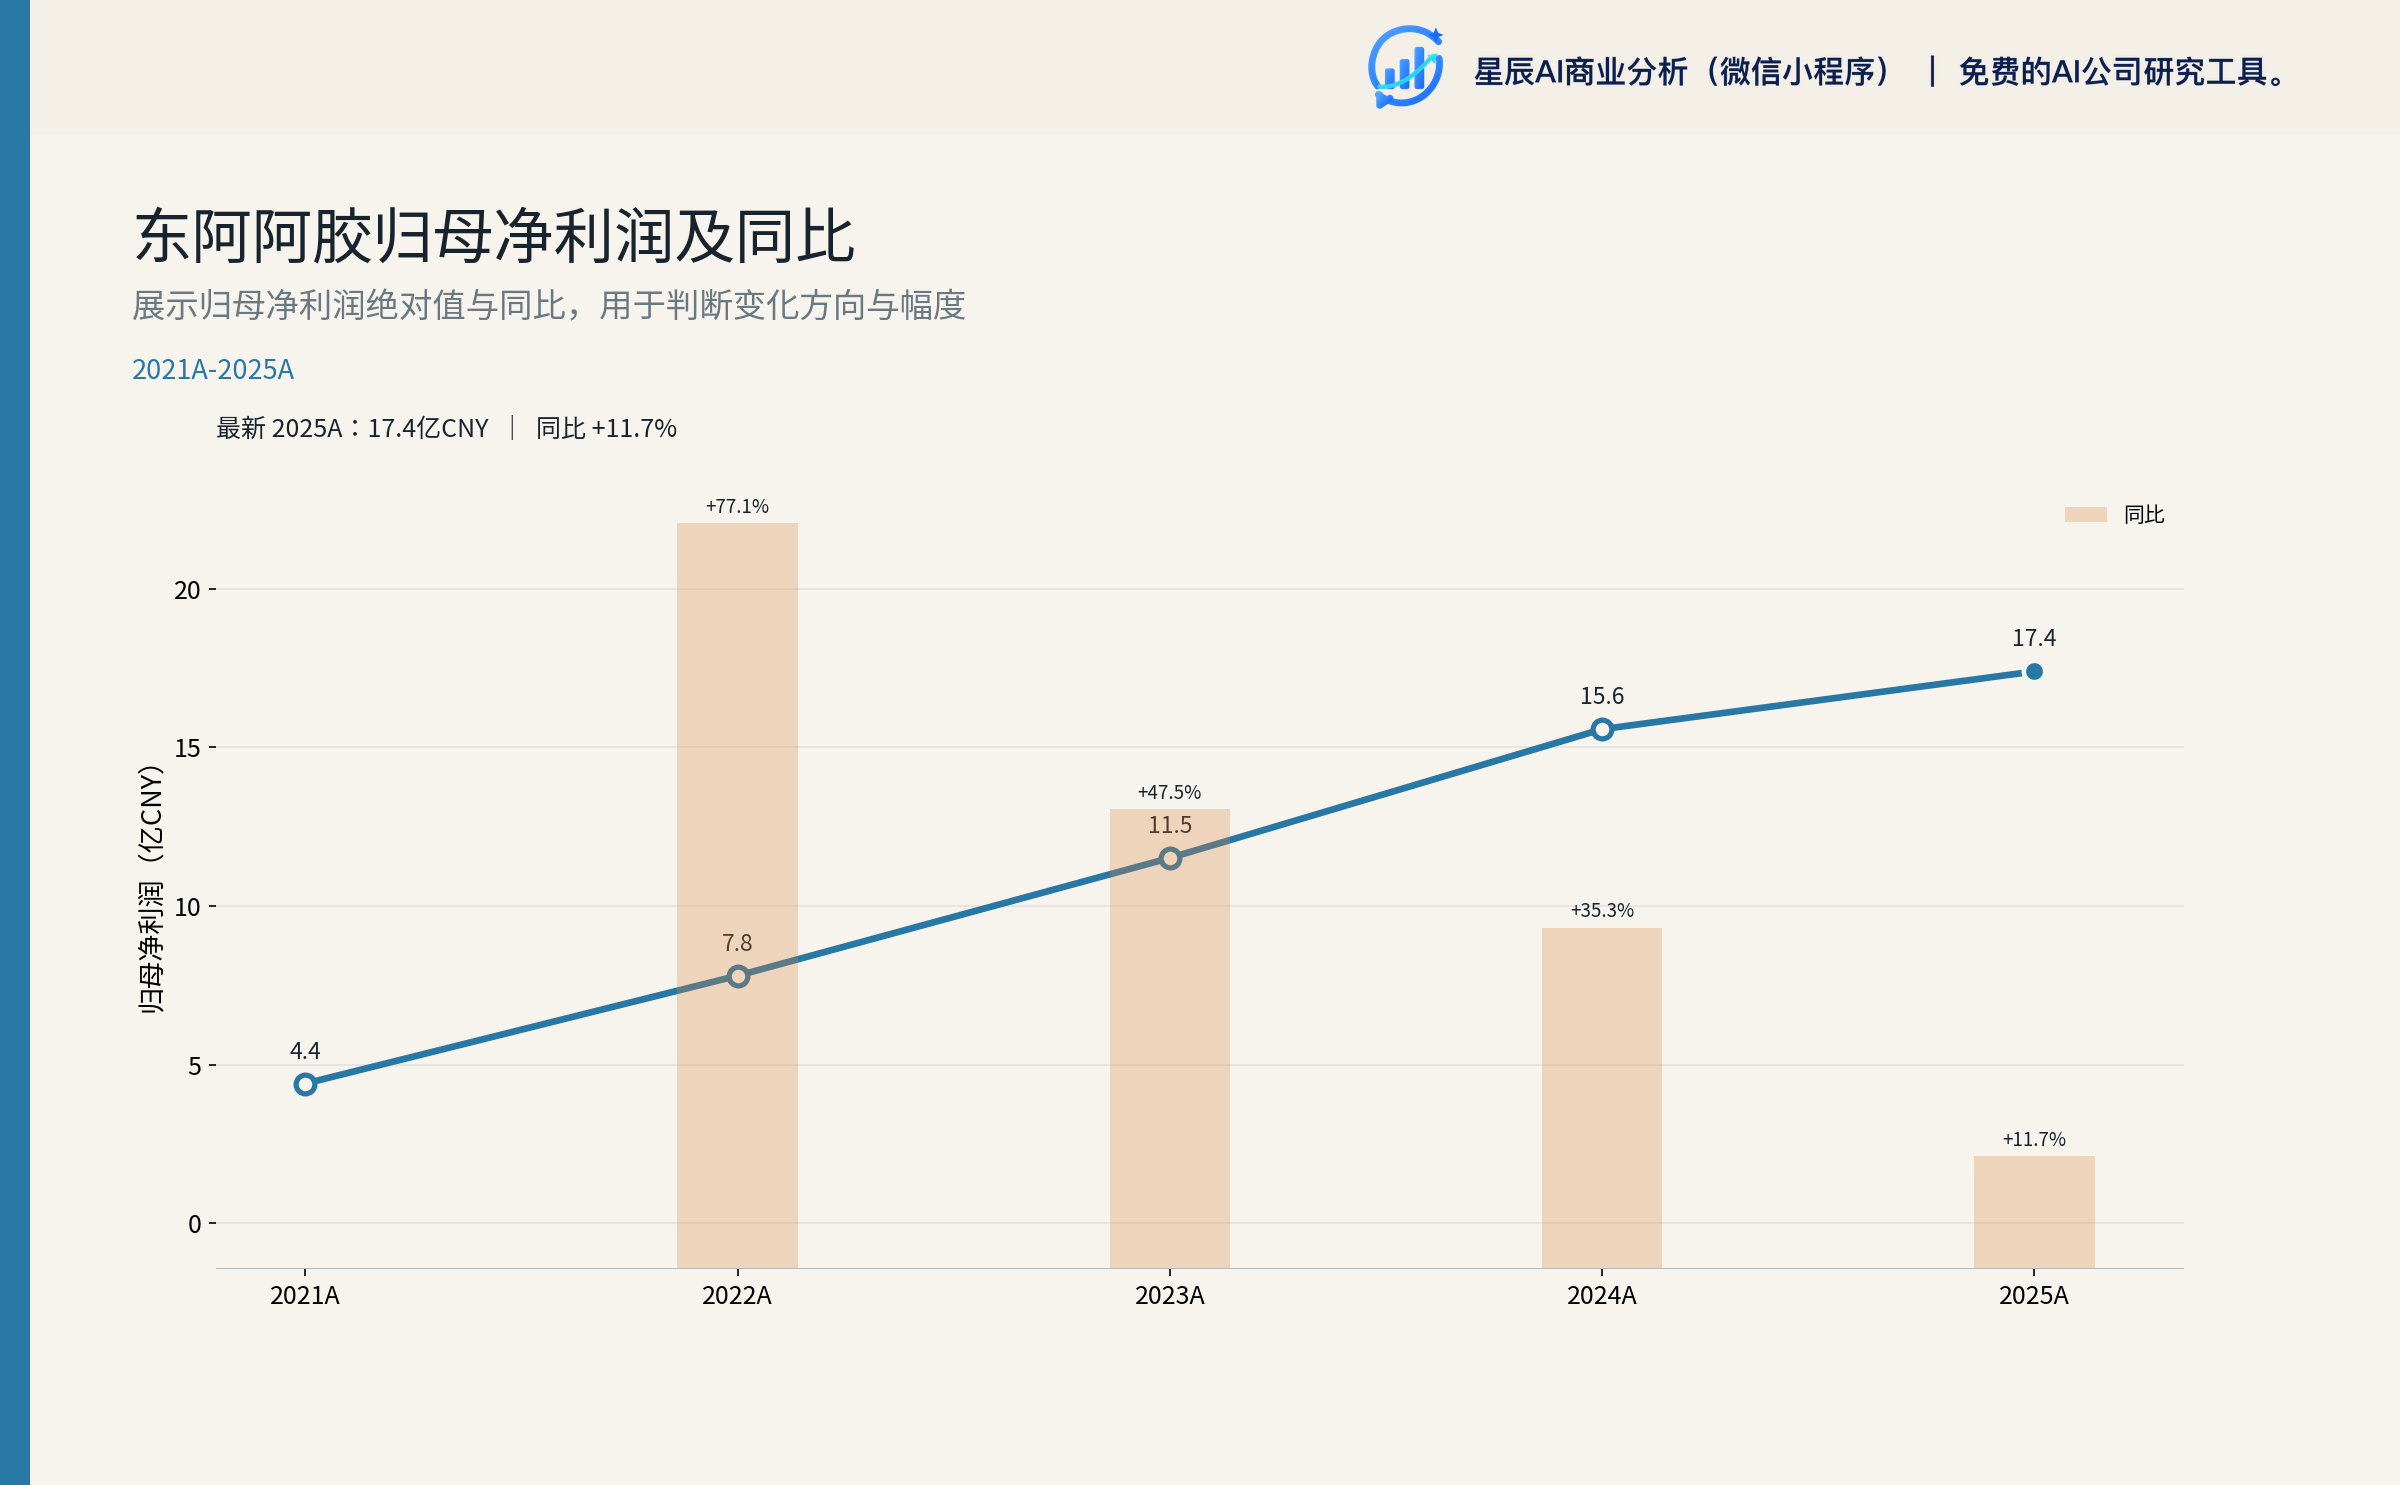Click the 同比 legend color swatch
The height and width of the screenshot is (1485, 2400).
[x=2085, y=514]
